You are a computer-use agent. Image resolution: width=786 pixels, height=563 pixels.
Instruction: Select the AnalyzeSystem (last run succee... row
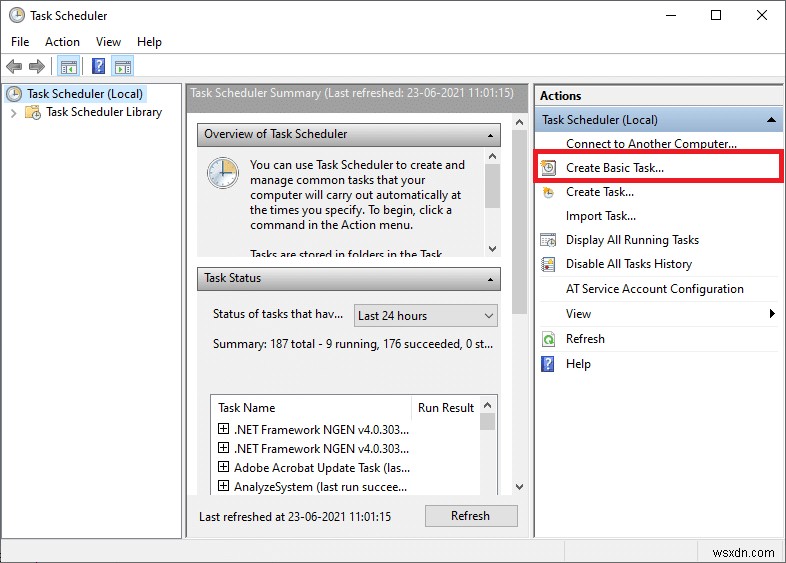[320, 487]
